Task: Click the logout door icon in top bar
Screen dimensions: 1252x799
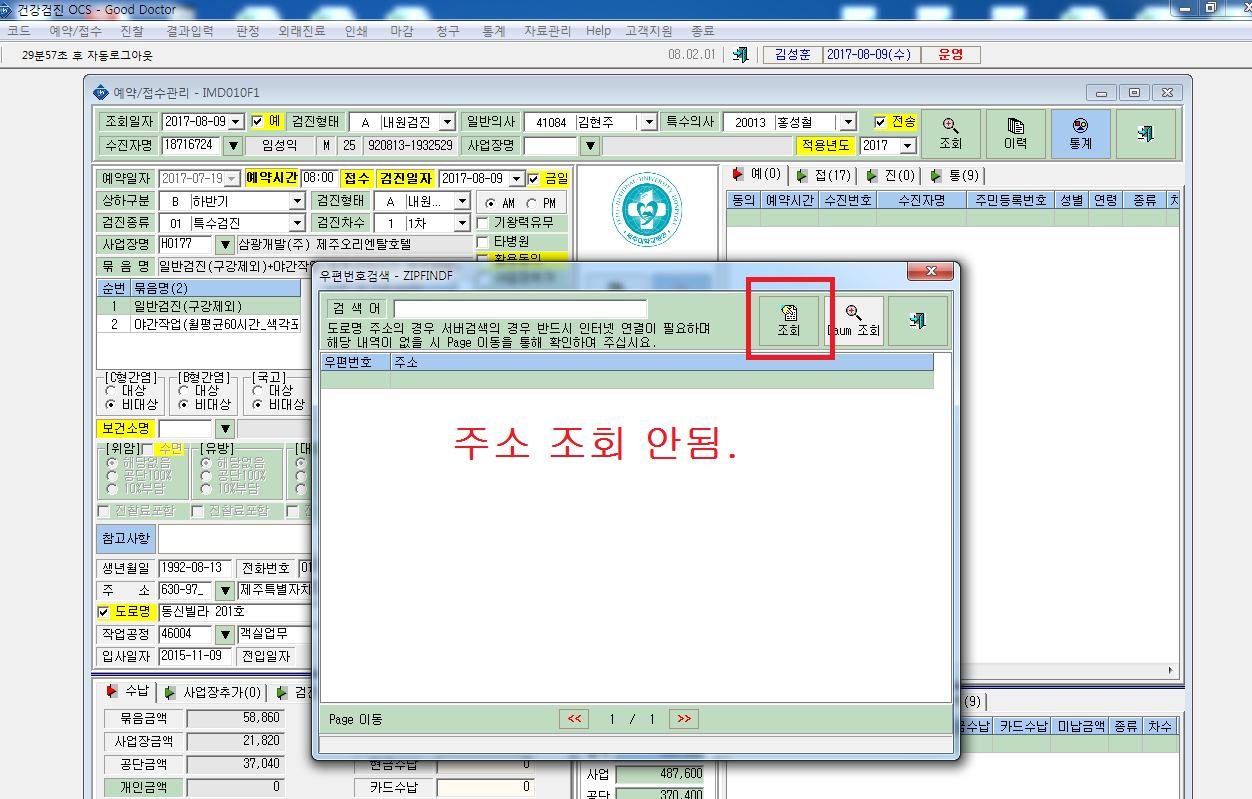Action: tap(740, 55)
